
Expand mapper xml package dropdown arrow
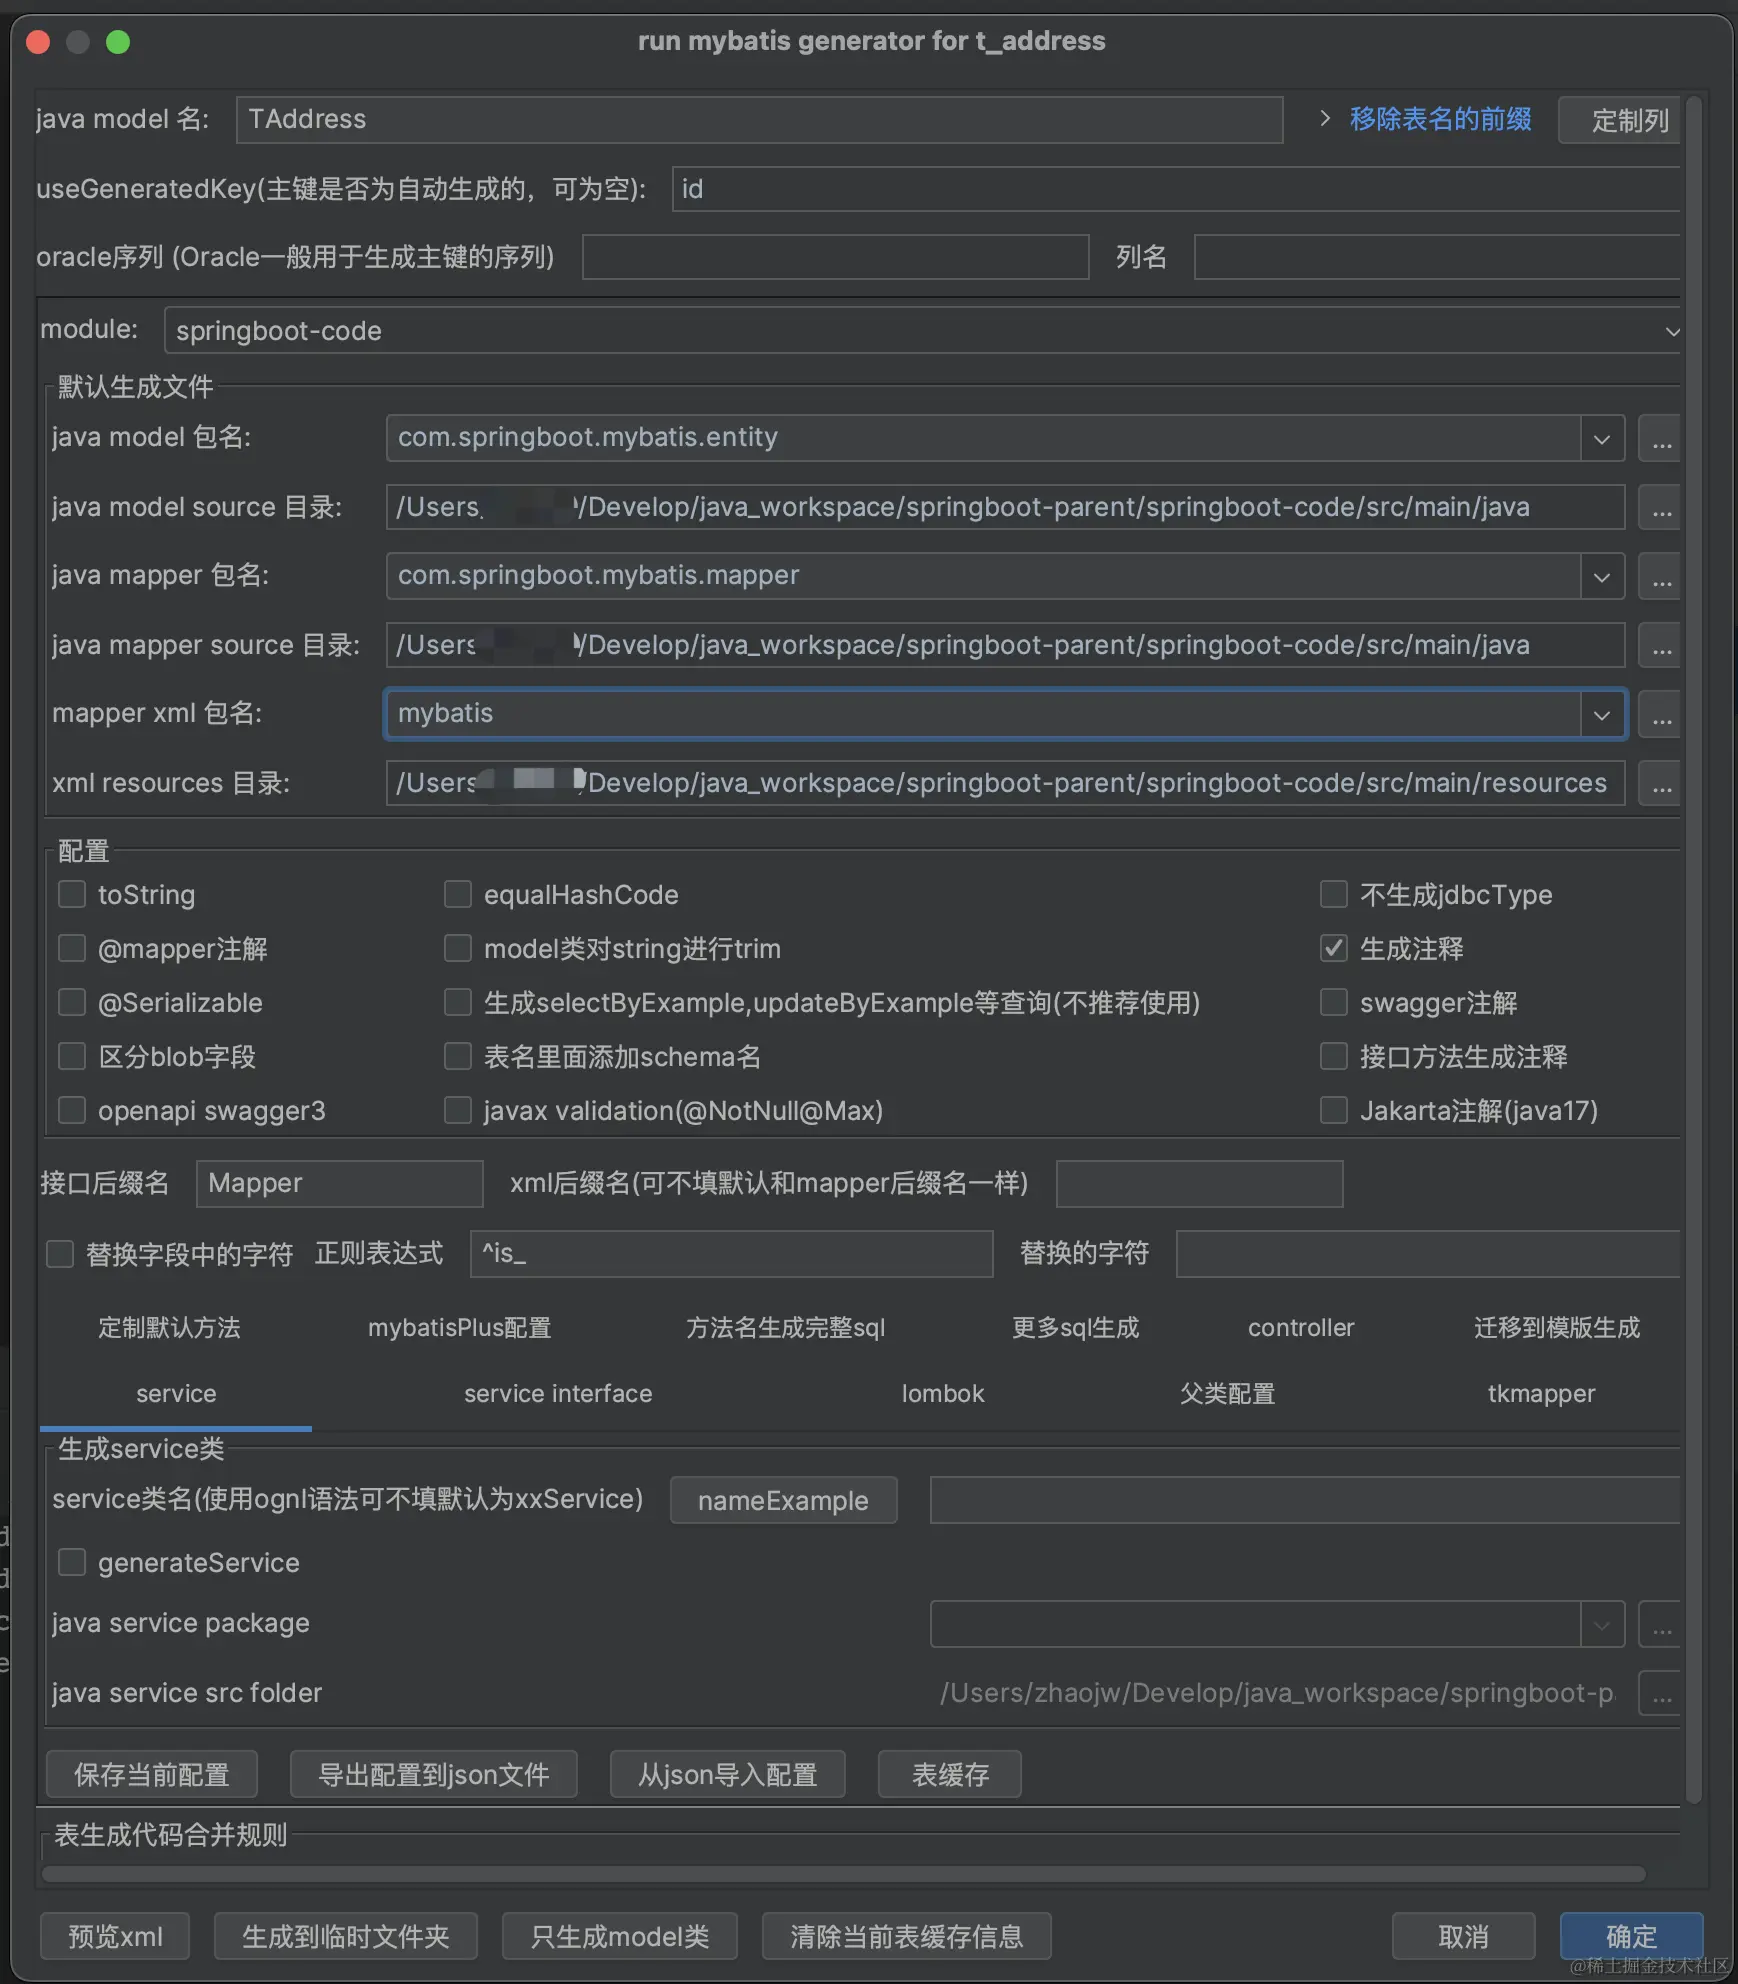[x=1602, y=715]
